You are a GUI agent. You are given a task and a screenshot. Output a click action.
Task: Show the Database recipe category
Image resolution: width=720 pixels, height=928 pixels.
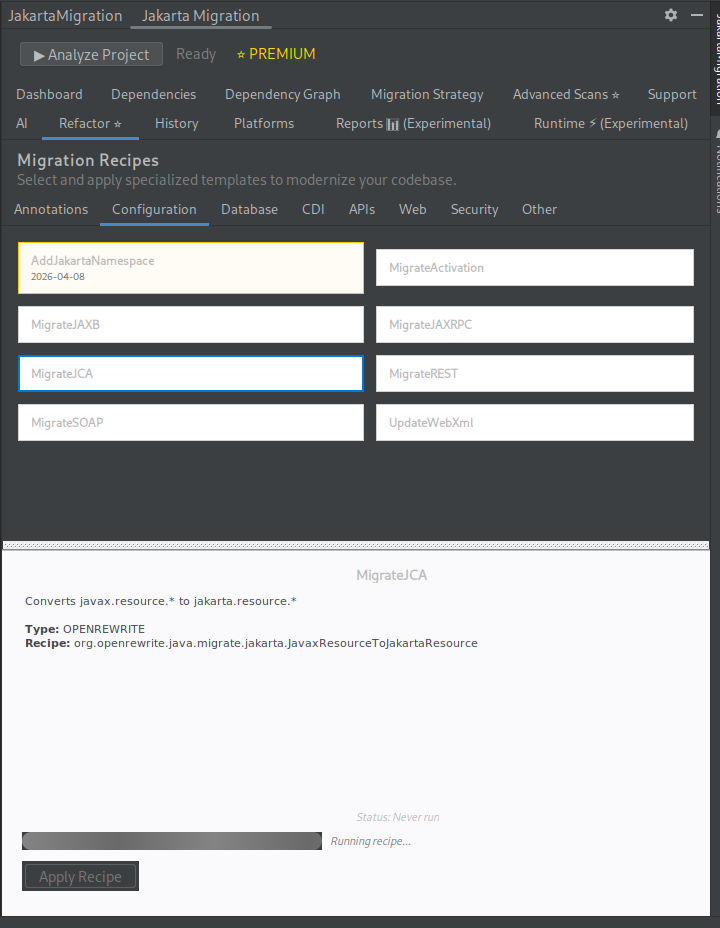tap(249, 210)
